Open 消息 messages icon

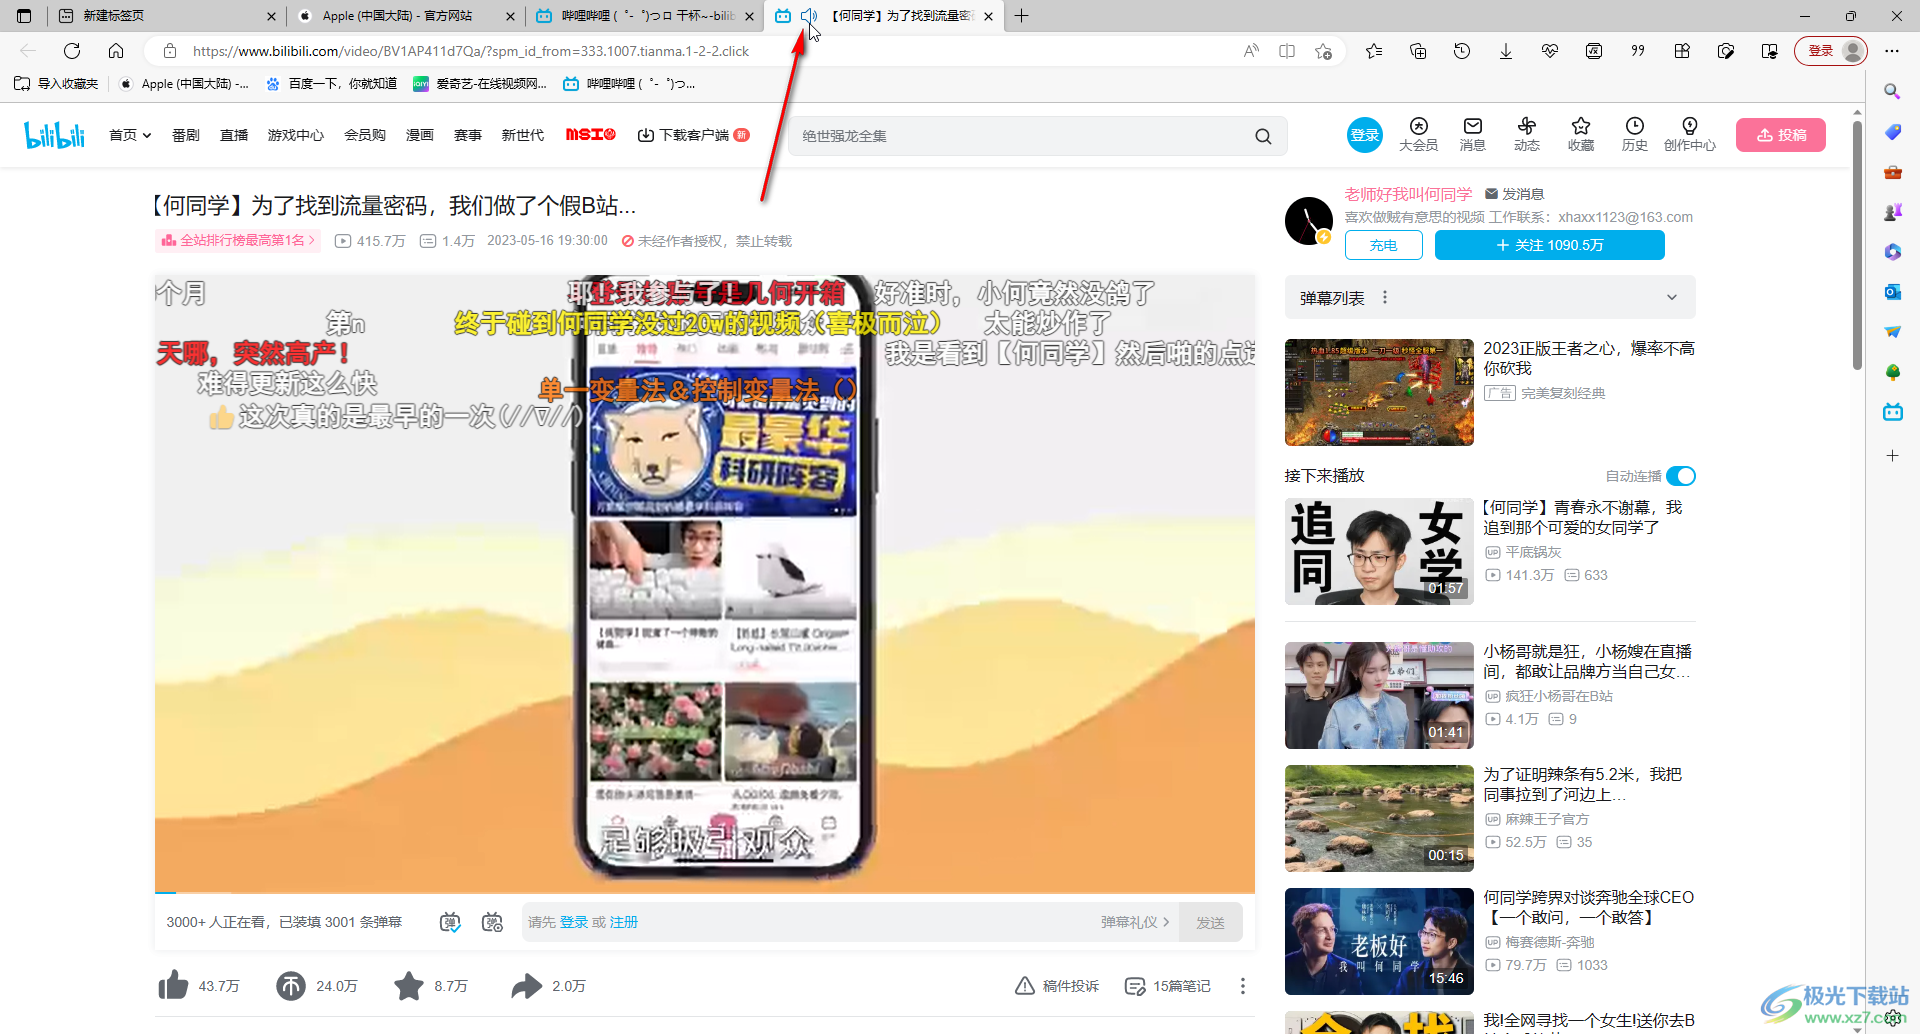tap(1472, 134)
